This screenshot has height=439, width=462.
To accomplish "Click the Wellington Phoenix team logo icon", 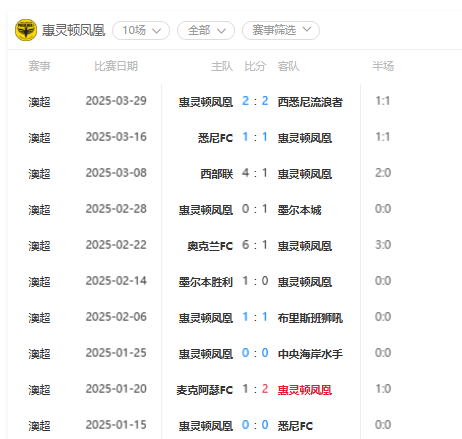I will pyautogui.click(x=26, y=30).
